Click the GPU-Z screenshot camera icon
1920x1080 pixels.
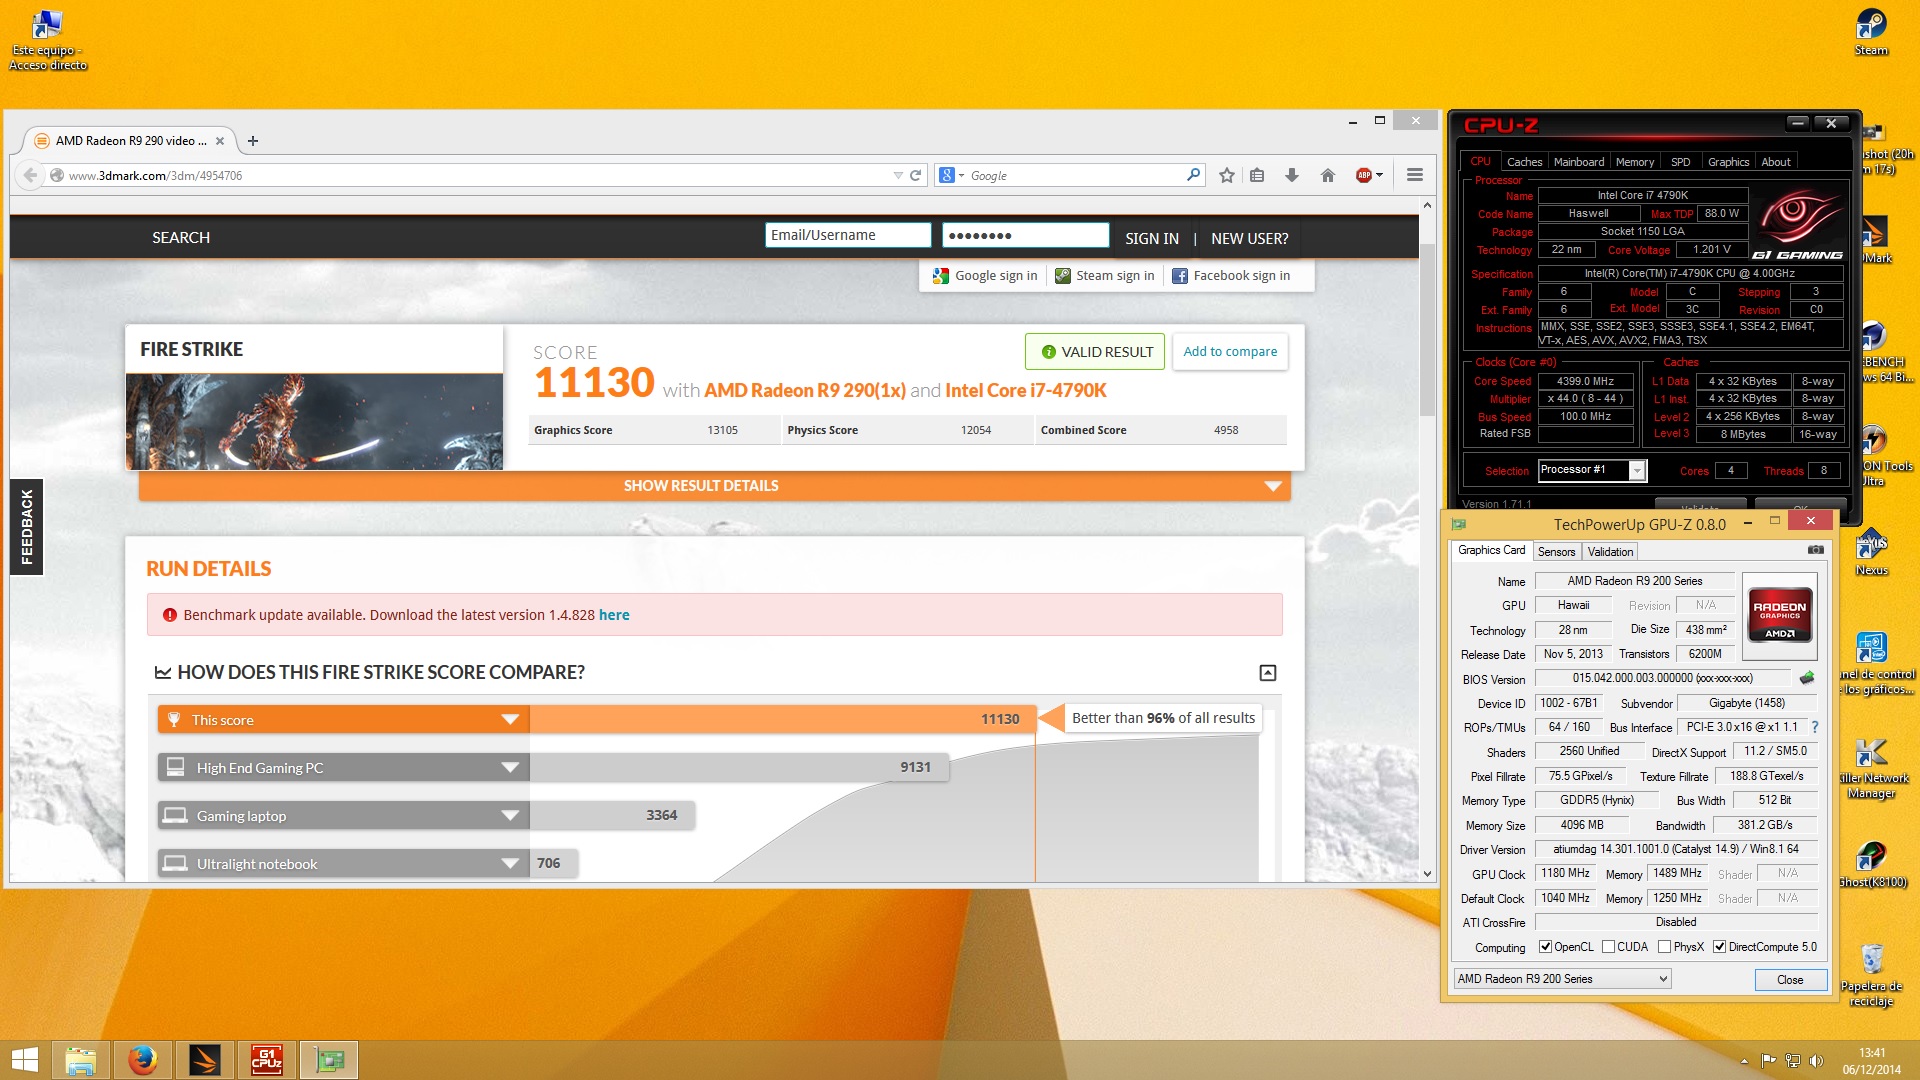coord(1815,550)
